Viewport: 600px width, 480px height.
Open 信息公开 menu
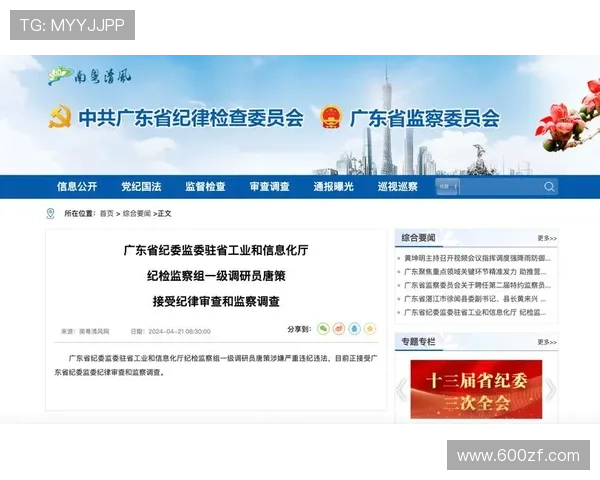[77, 187]
